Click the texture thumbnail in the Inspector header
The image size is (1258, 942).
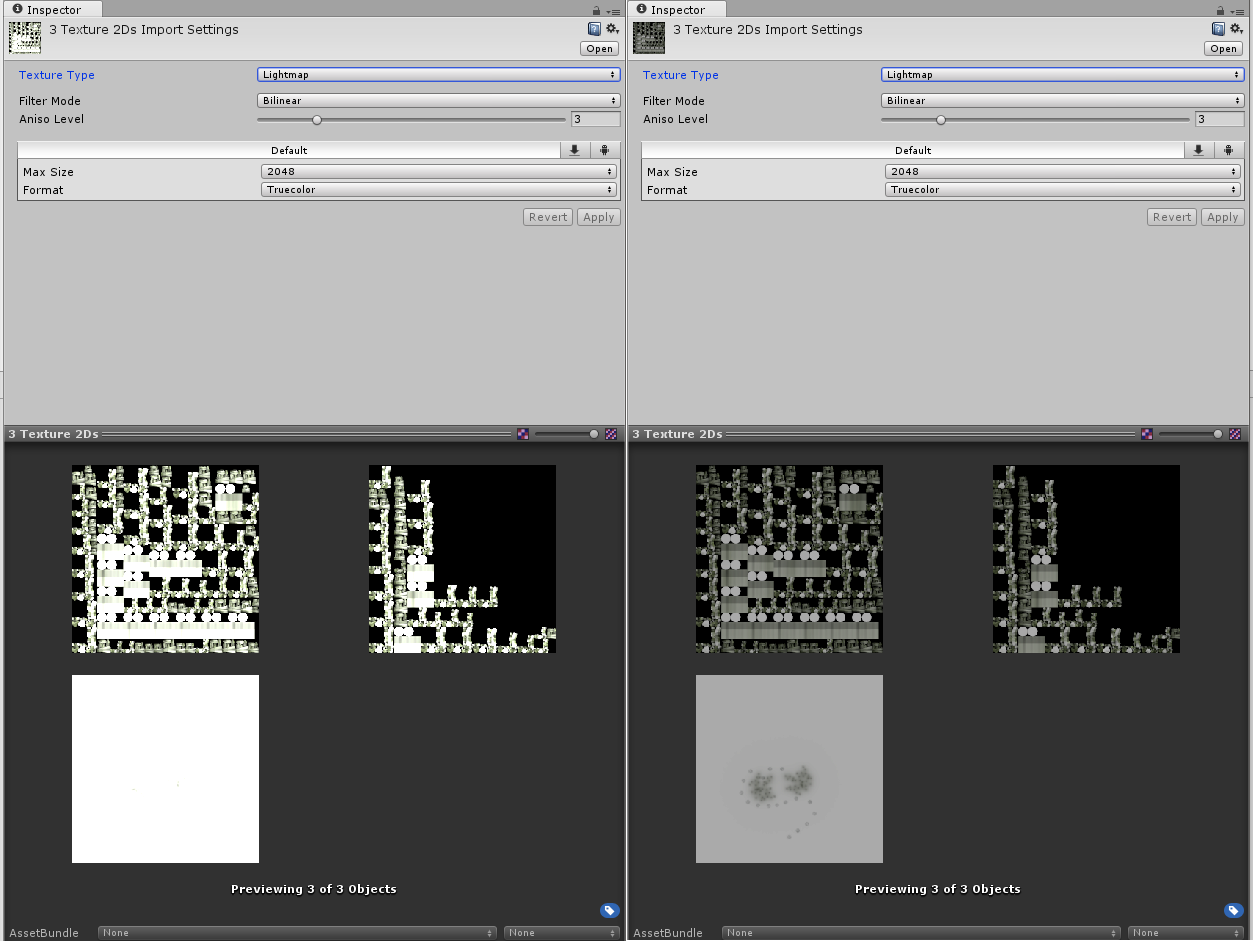(24, 37)
